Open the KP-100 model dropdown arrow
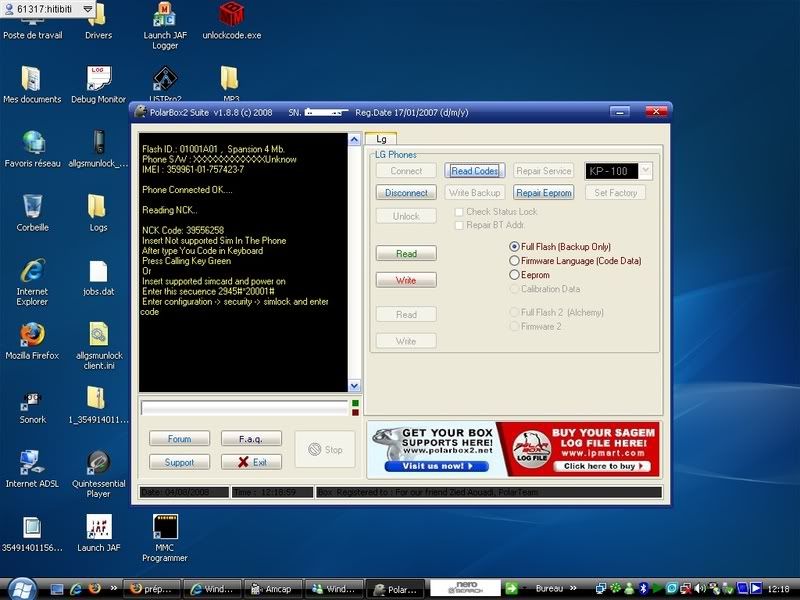This screenshot has height=600, width=800. tap(645, 170)
